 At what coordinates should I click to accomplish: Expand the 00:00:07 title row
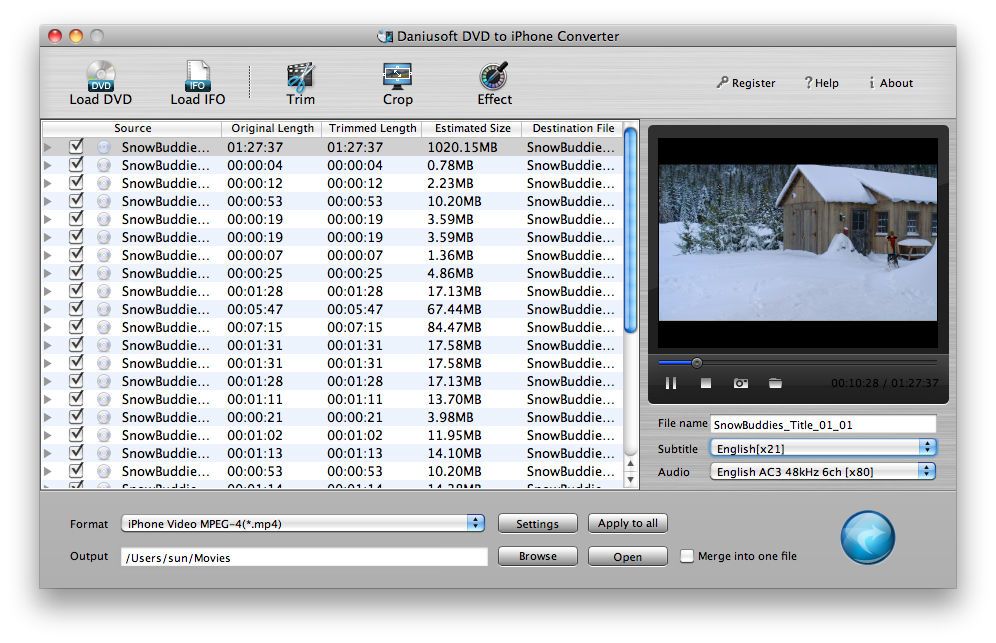[x=48, y=255]
